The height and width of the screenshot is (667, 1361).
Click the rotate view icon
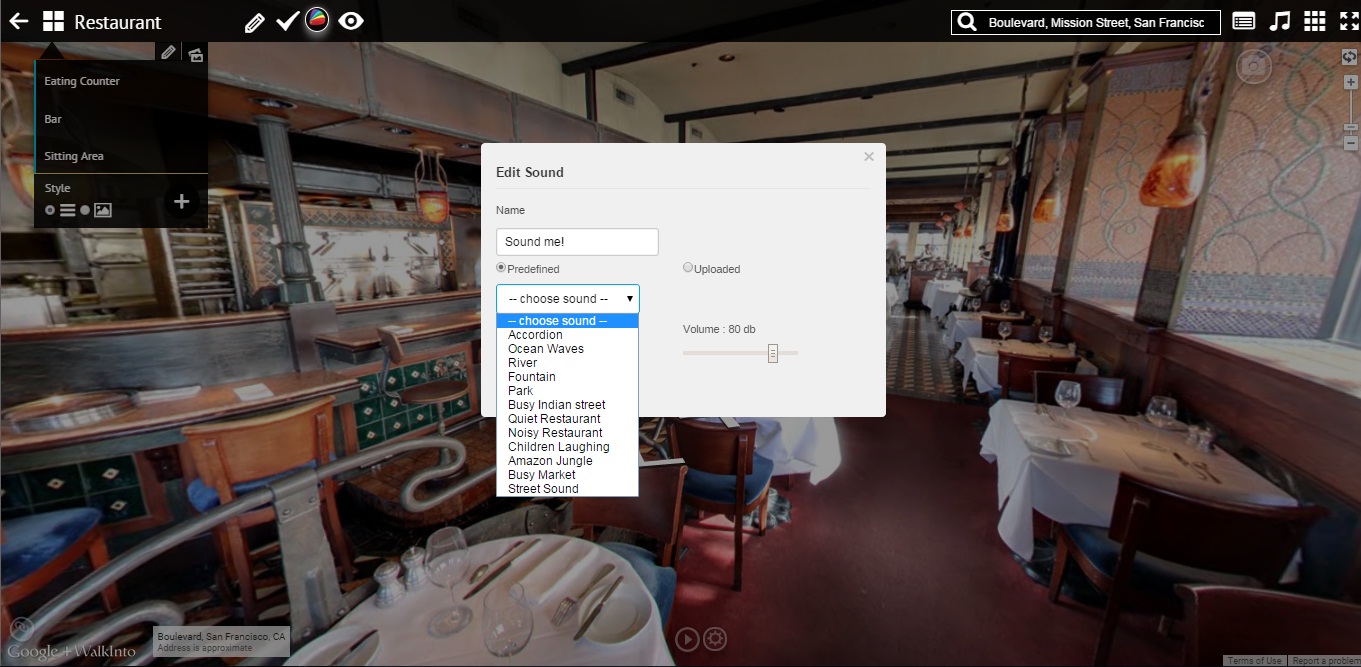click(1349, 58)
